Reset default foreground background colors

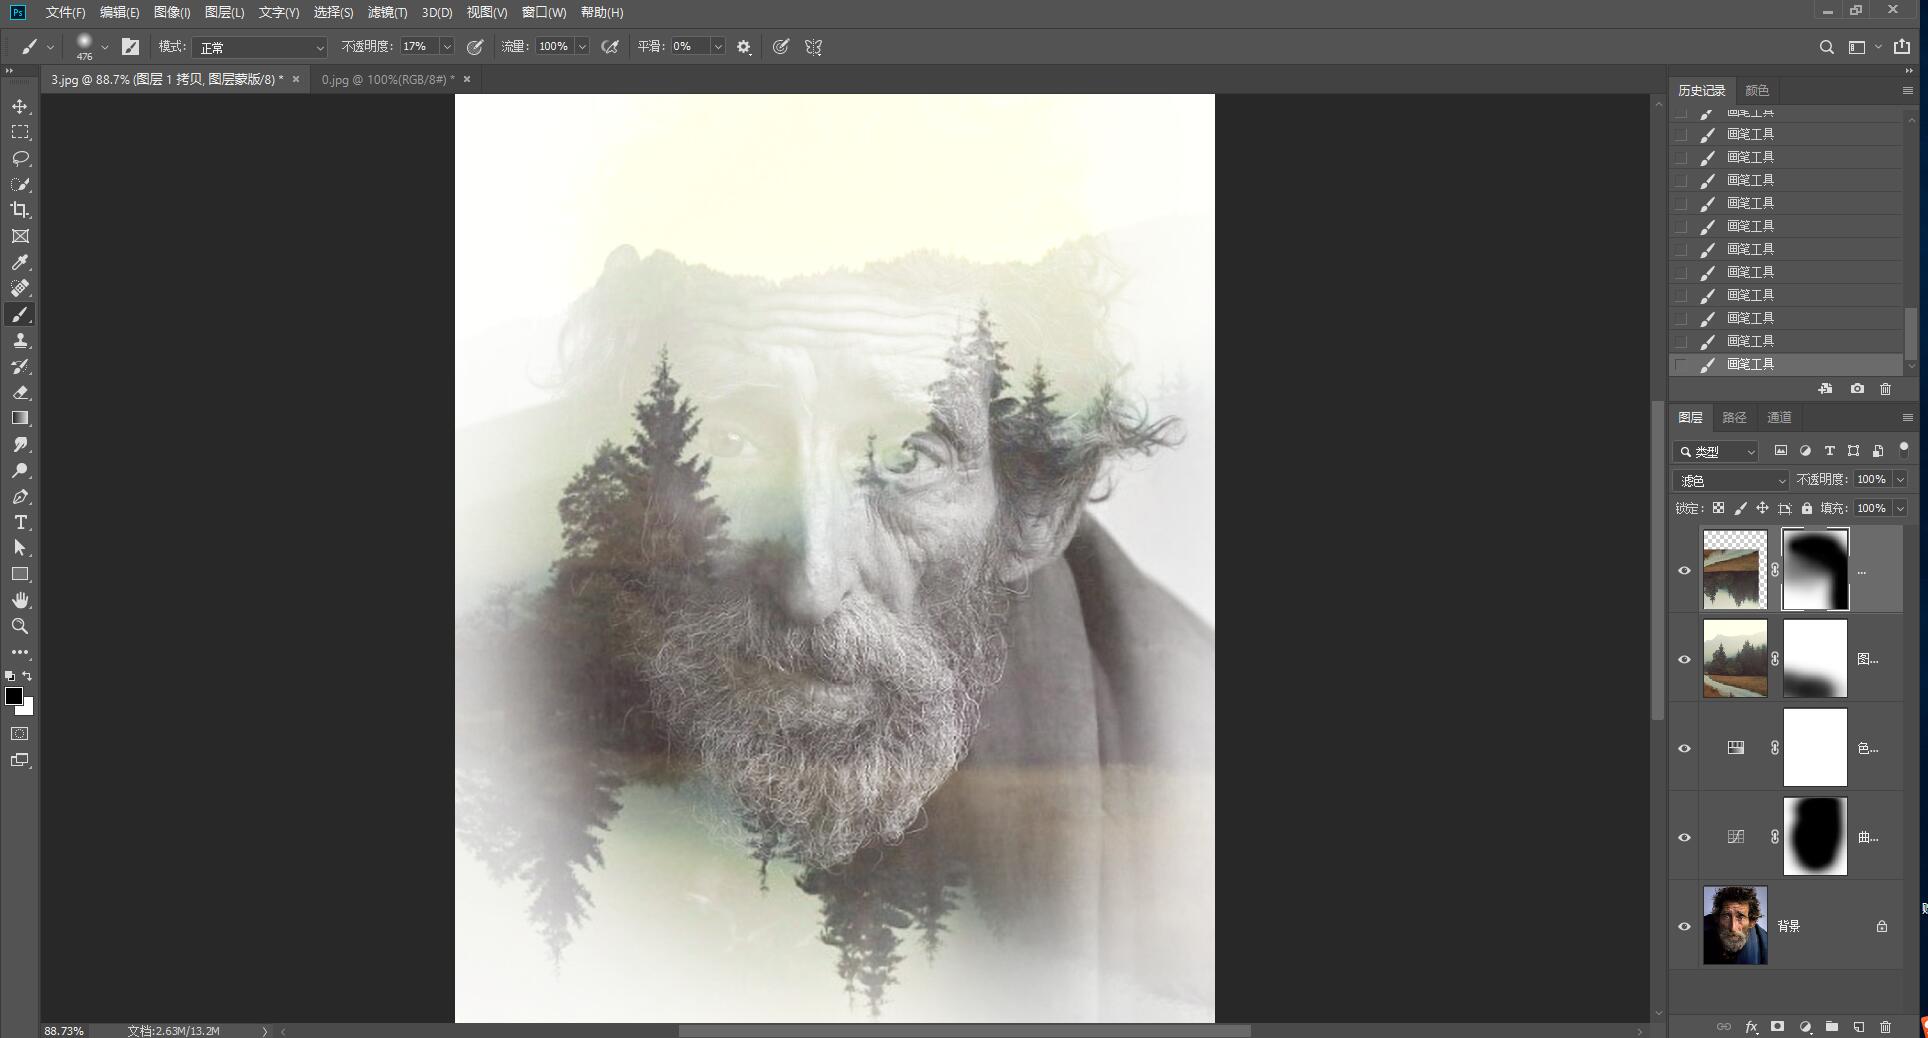point(10,677)
